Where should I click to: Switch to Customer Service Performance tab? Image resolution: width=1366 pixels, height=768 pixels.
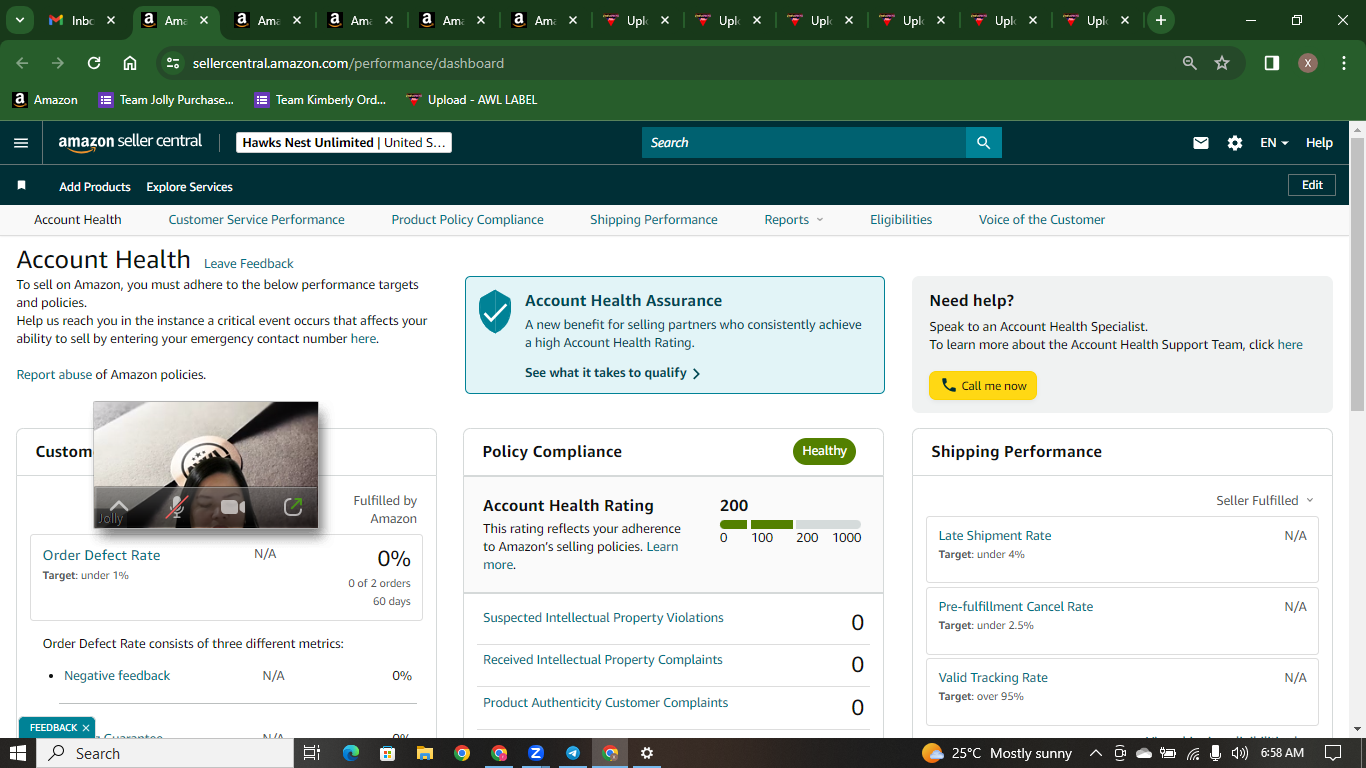coord(256,220)
